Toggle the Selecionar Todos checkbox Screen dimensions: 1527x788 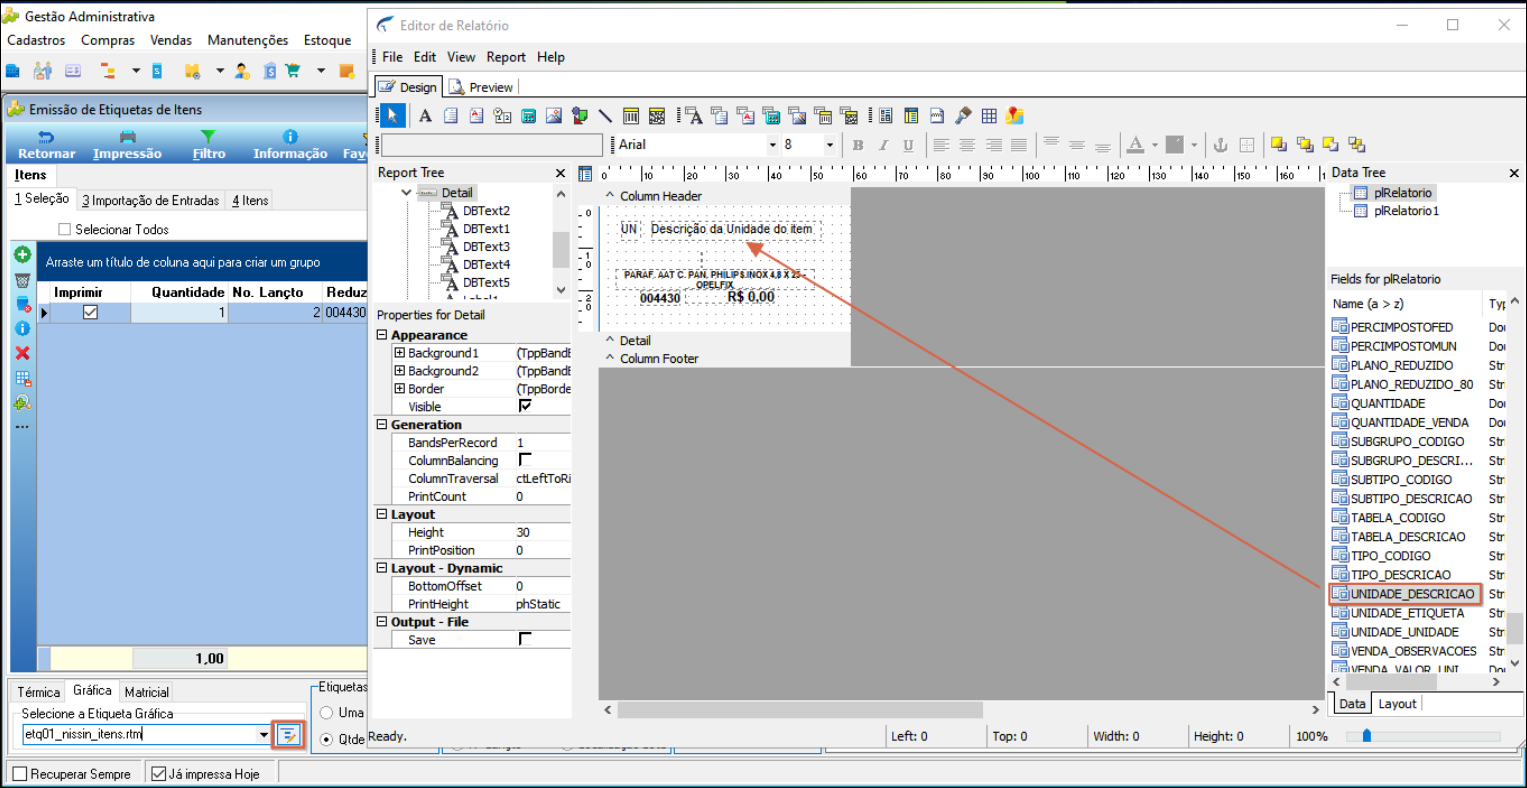[x=65, y=229]
